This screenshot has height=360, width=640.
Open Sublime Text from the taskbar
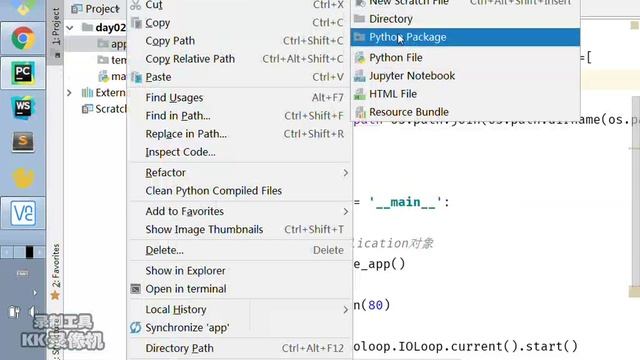click(x=23, y=142)
